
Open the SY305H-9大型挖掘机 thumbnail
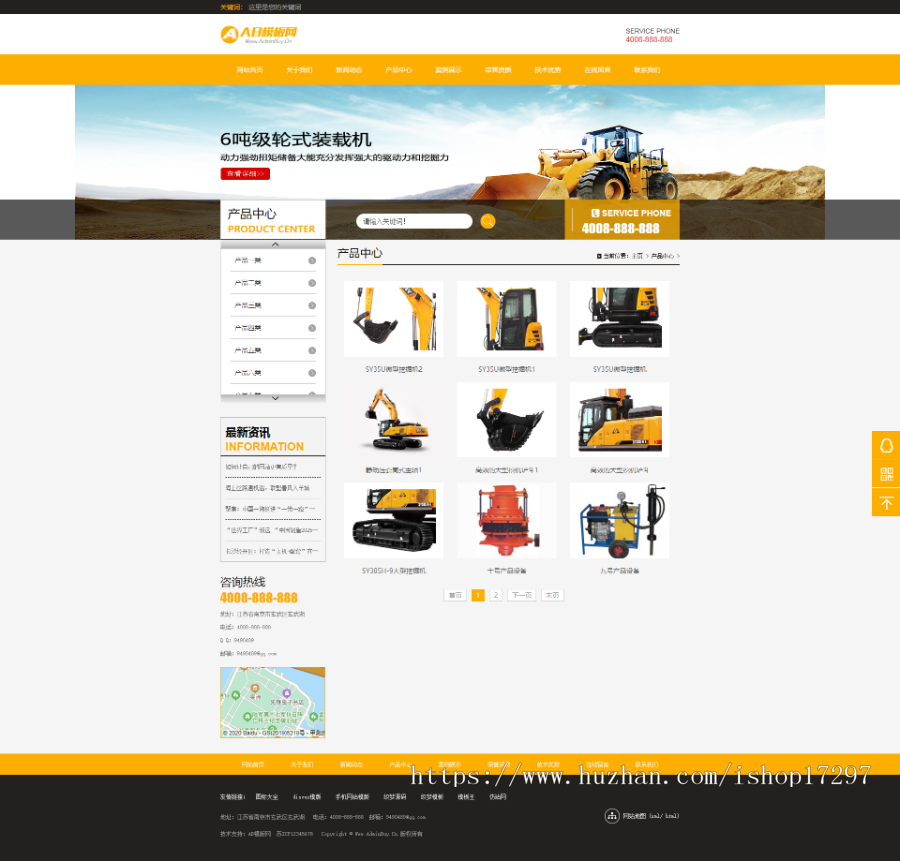pos(394,520)
